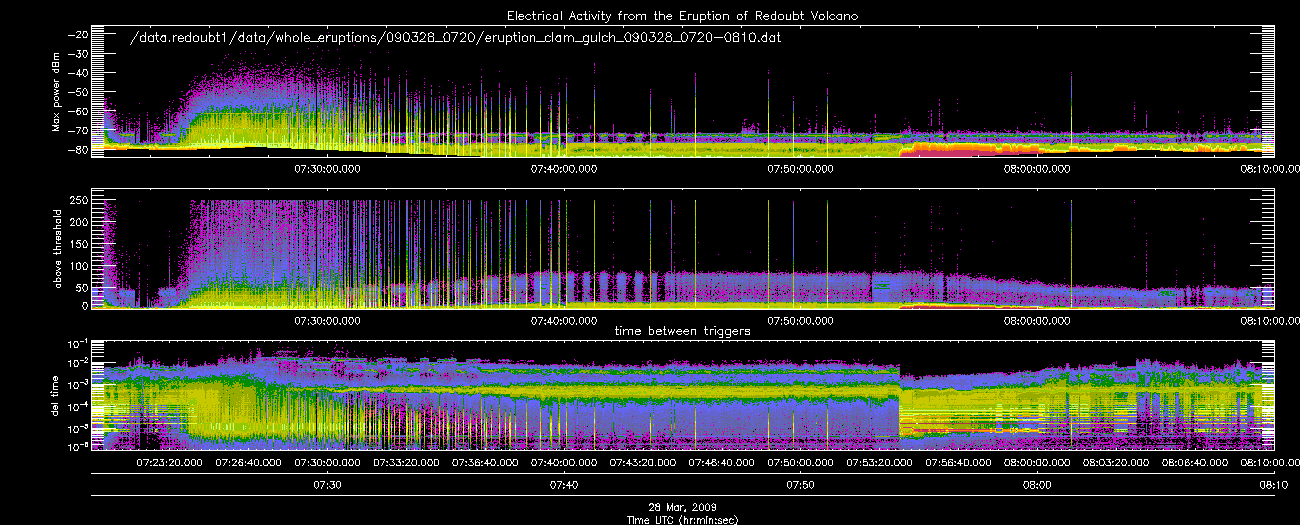Click the -20 tick on Max power axis
The height and width of the screenshot is (525, 1300).
click(x=77, y=34)
